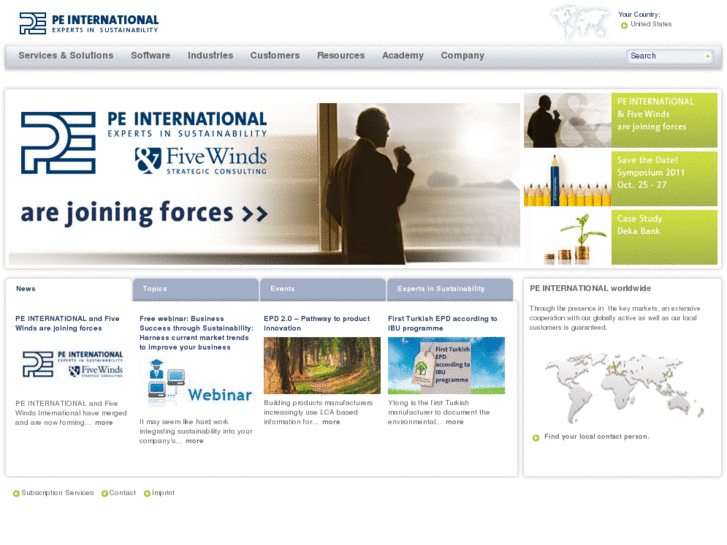Screen dimensions: 727x545
Task: Switch to the Events tab
Action: coord(323,289)
